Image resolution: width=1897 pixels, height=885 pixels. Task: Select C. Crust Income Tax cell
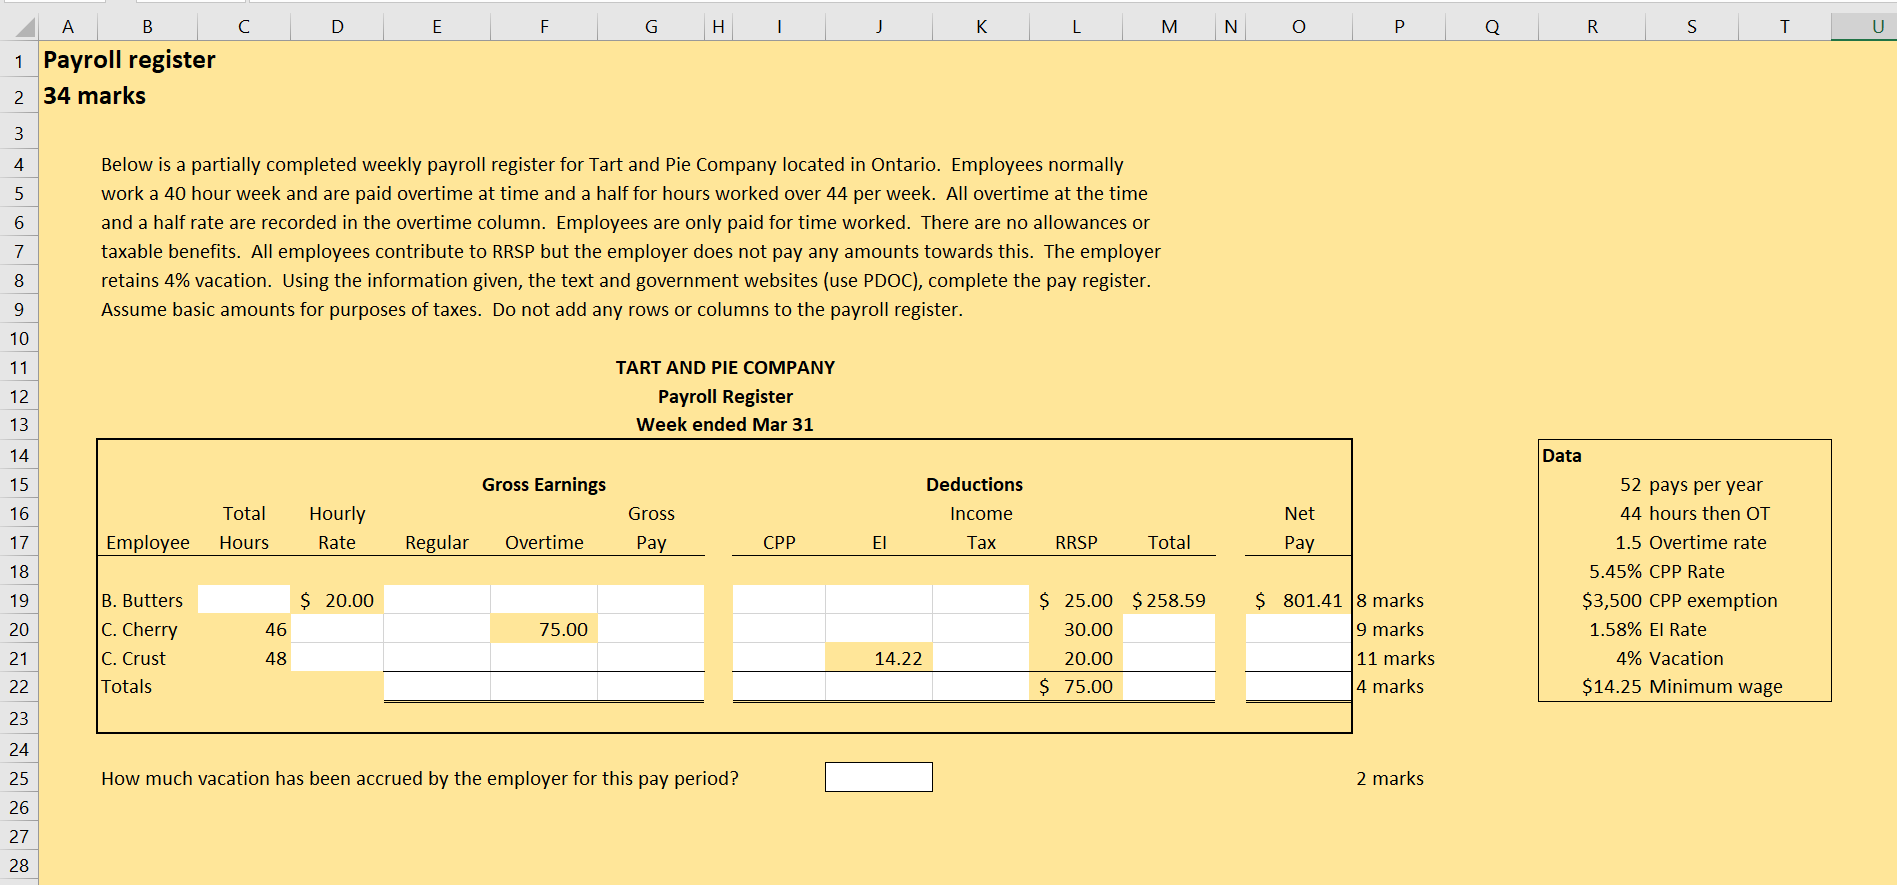tap(981, 658)
